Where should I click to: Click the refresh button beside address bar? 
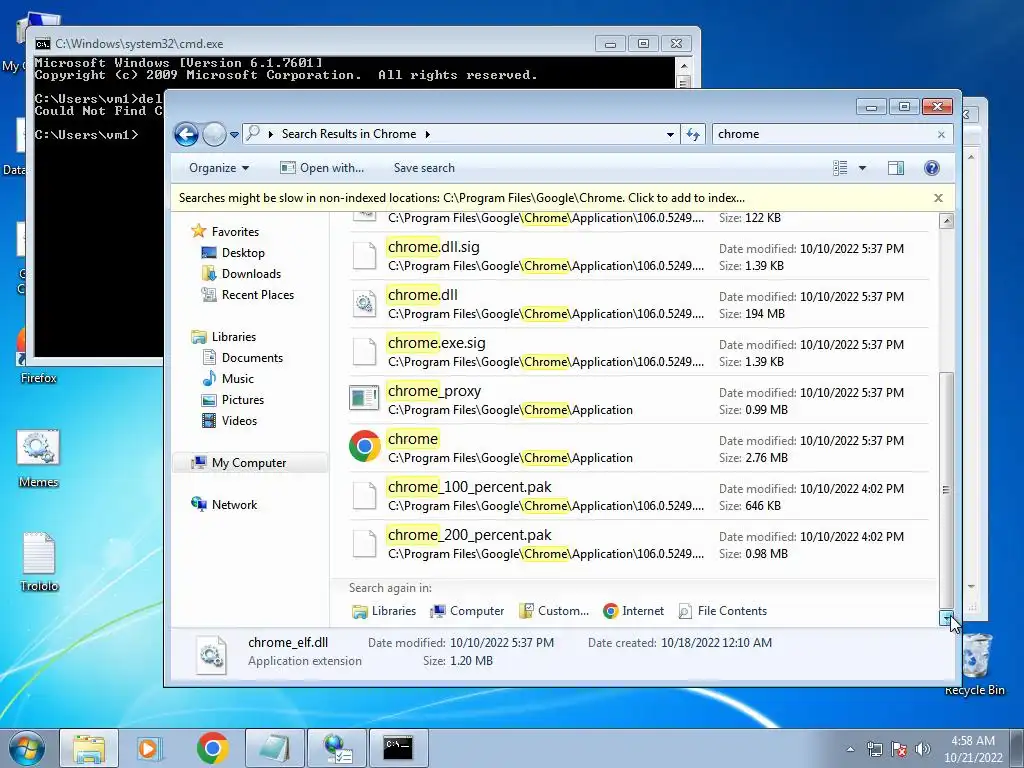(x=693, y=135)
